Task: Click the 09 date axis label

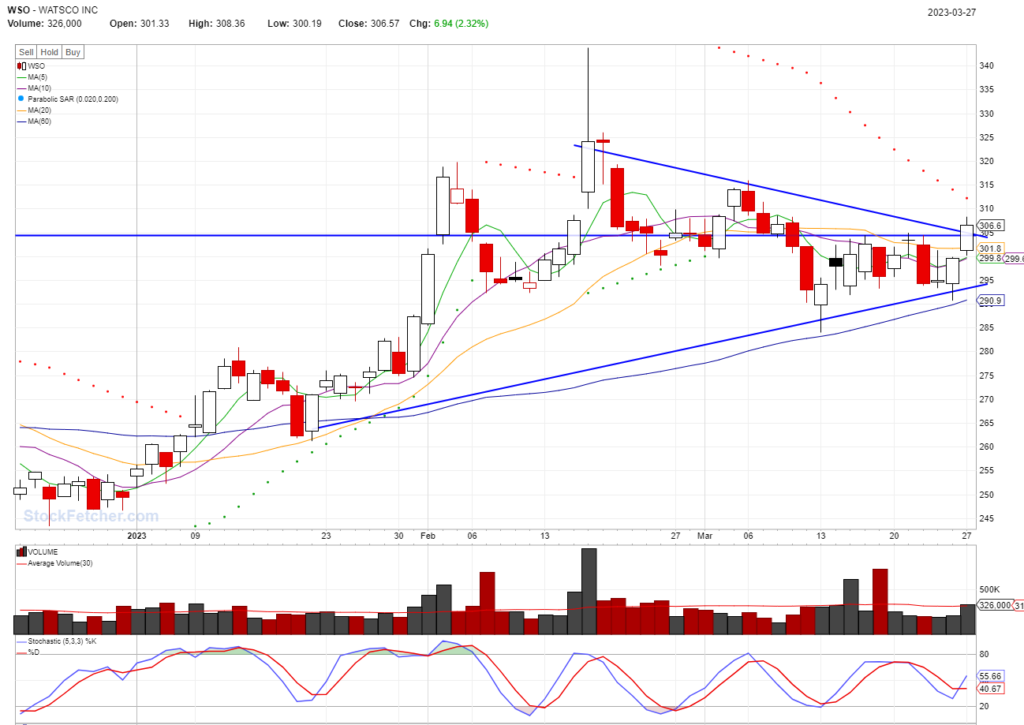Action: (195, 536)
